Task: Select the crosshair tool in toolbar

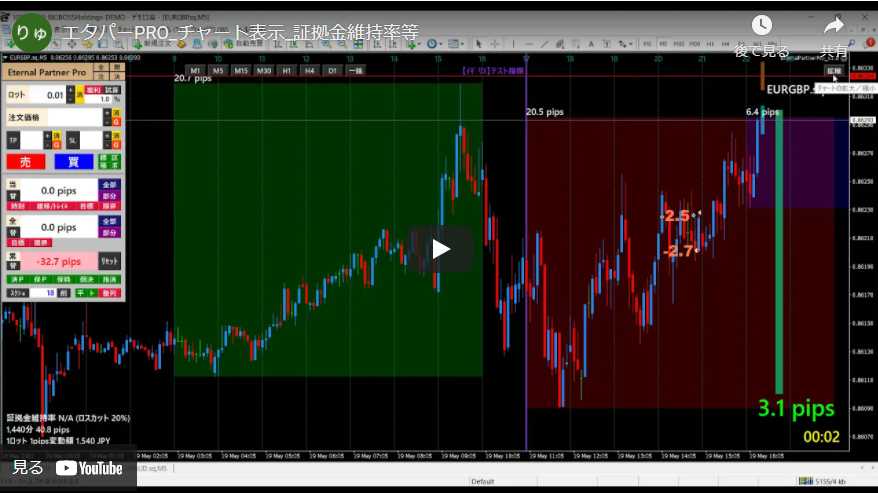Action: coord(494,44)
